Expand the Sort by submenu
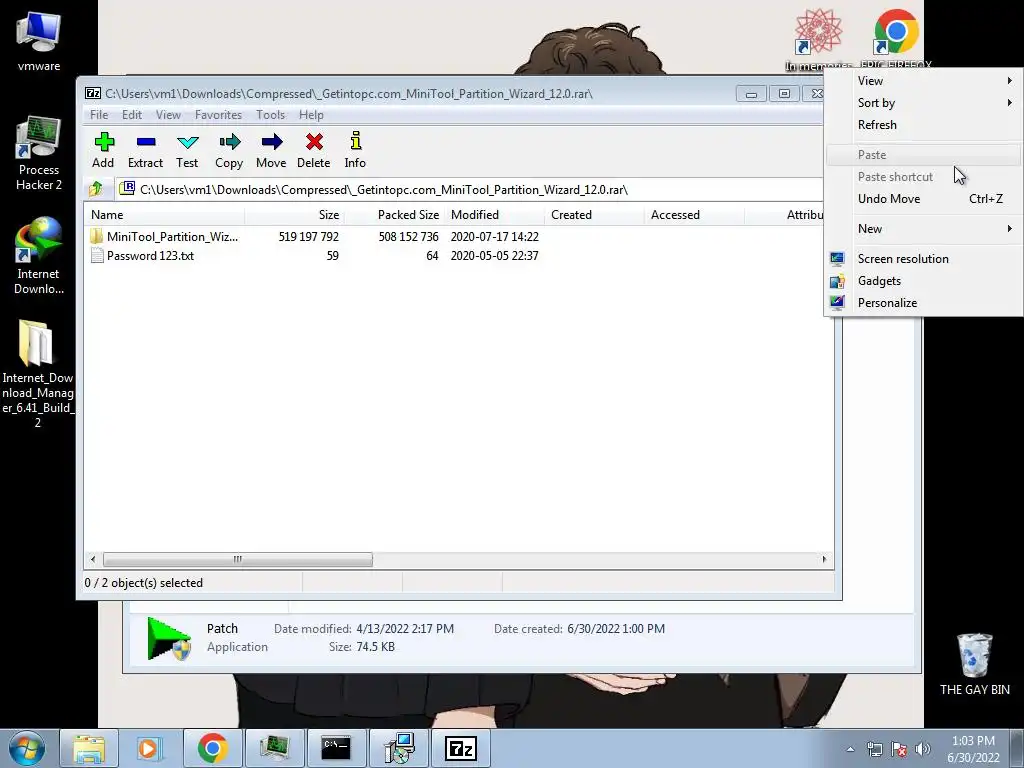Image resolution: width=1024 pixels, height=768 pixels. [923, 103]
